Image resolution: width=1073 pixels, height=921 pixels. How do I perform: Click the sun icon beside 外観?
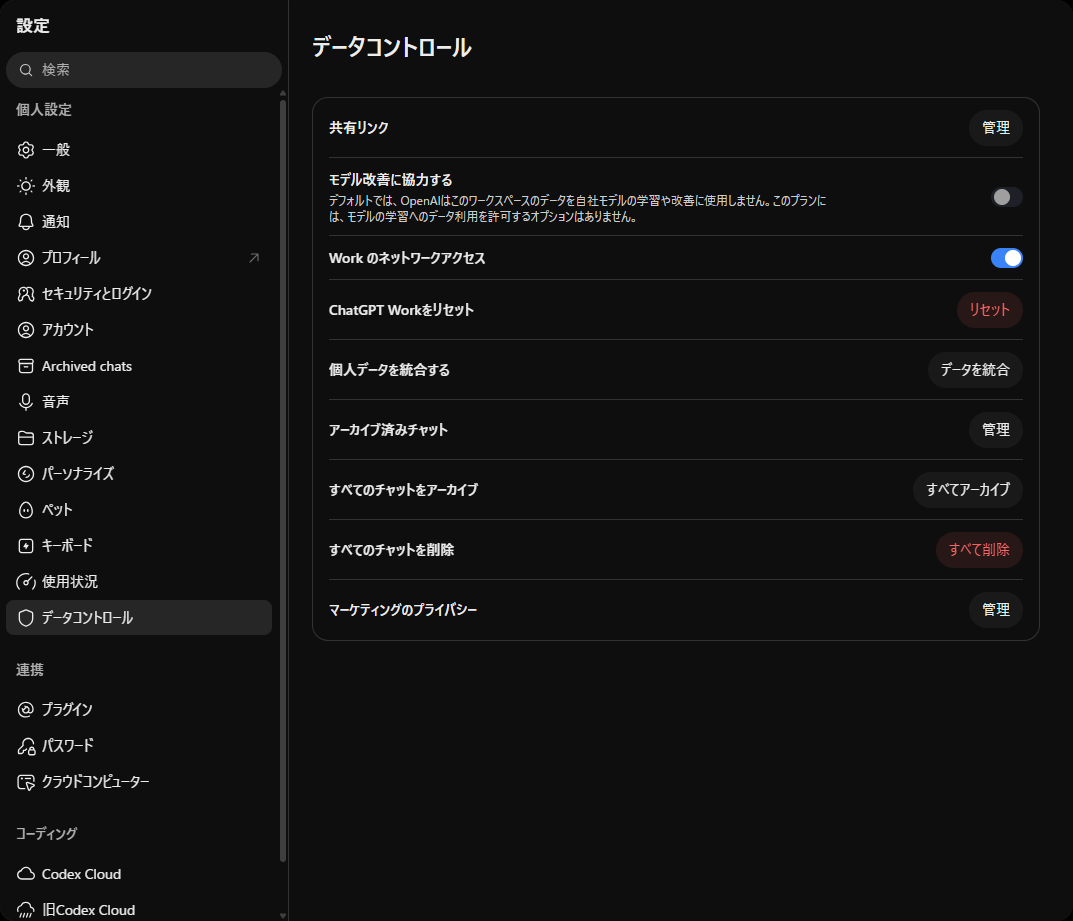pos(26,186)
